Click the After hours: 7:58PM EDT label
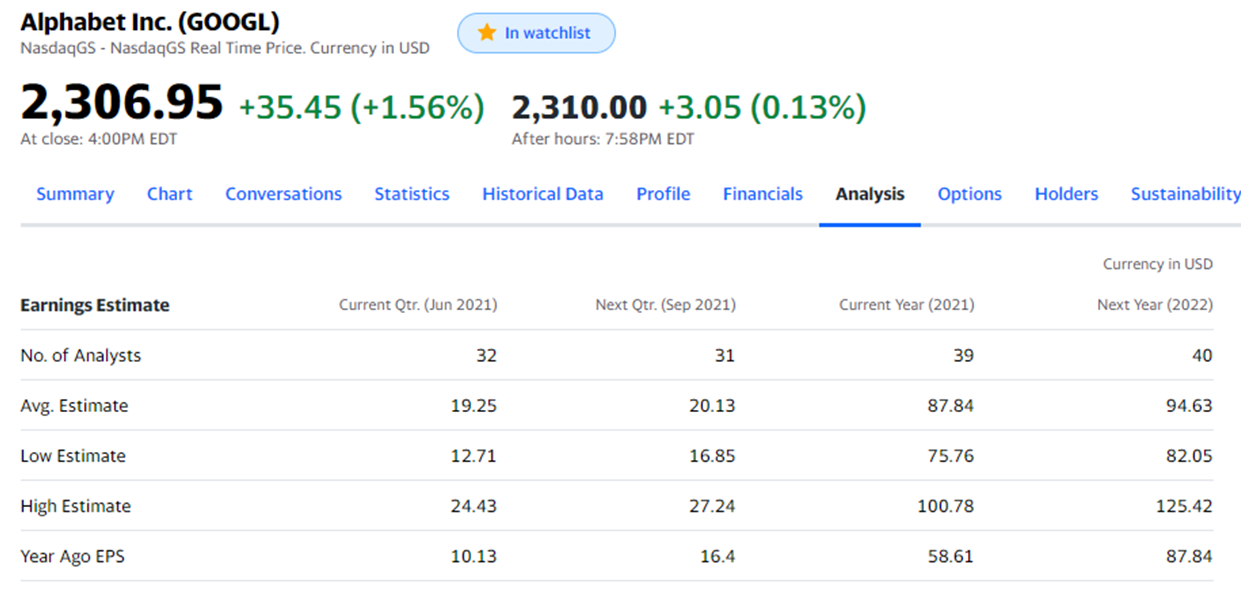This screenshot has height=597, width=1242. 603,139
